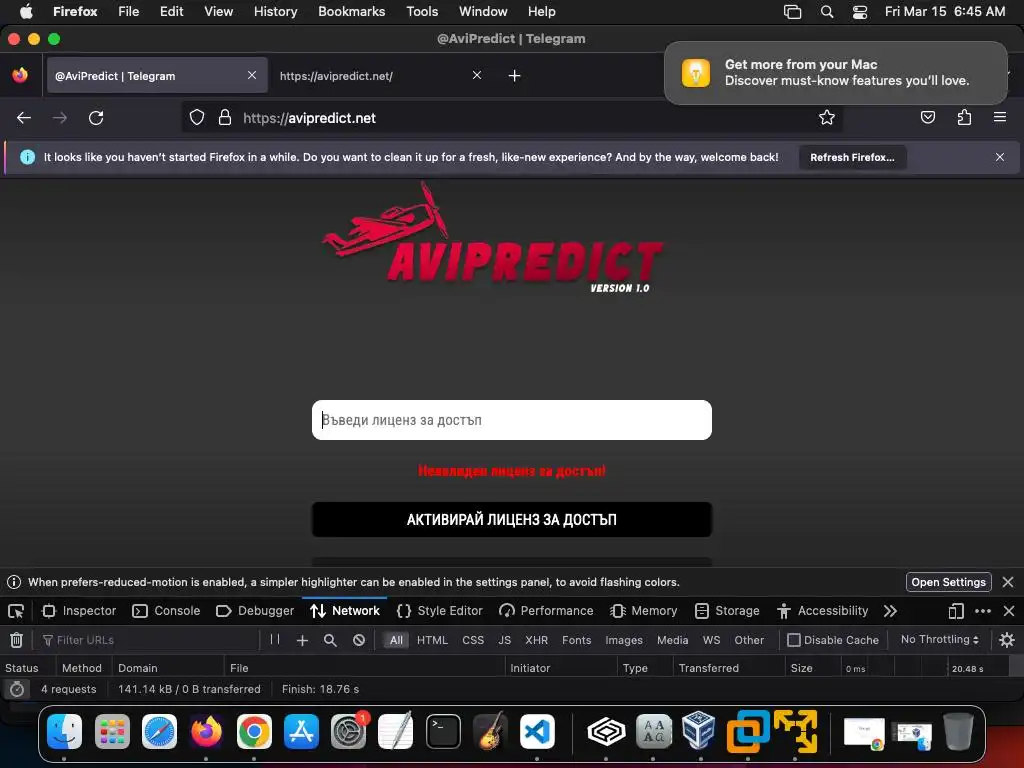Image resolution: width=1024 pixels, height=768 pixels.
Task: Select the All request filter
Action: 396,640
